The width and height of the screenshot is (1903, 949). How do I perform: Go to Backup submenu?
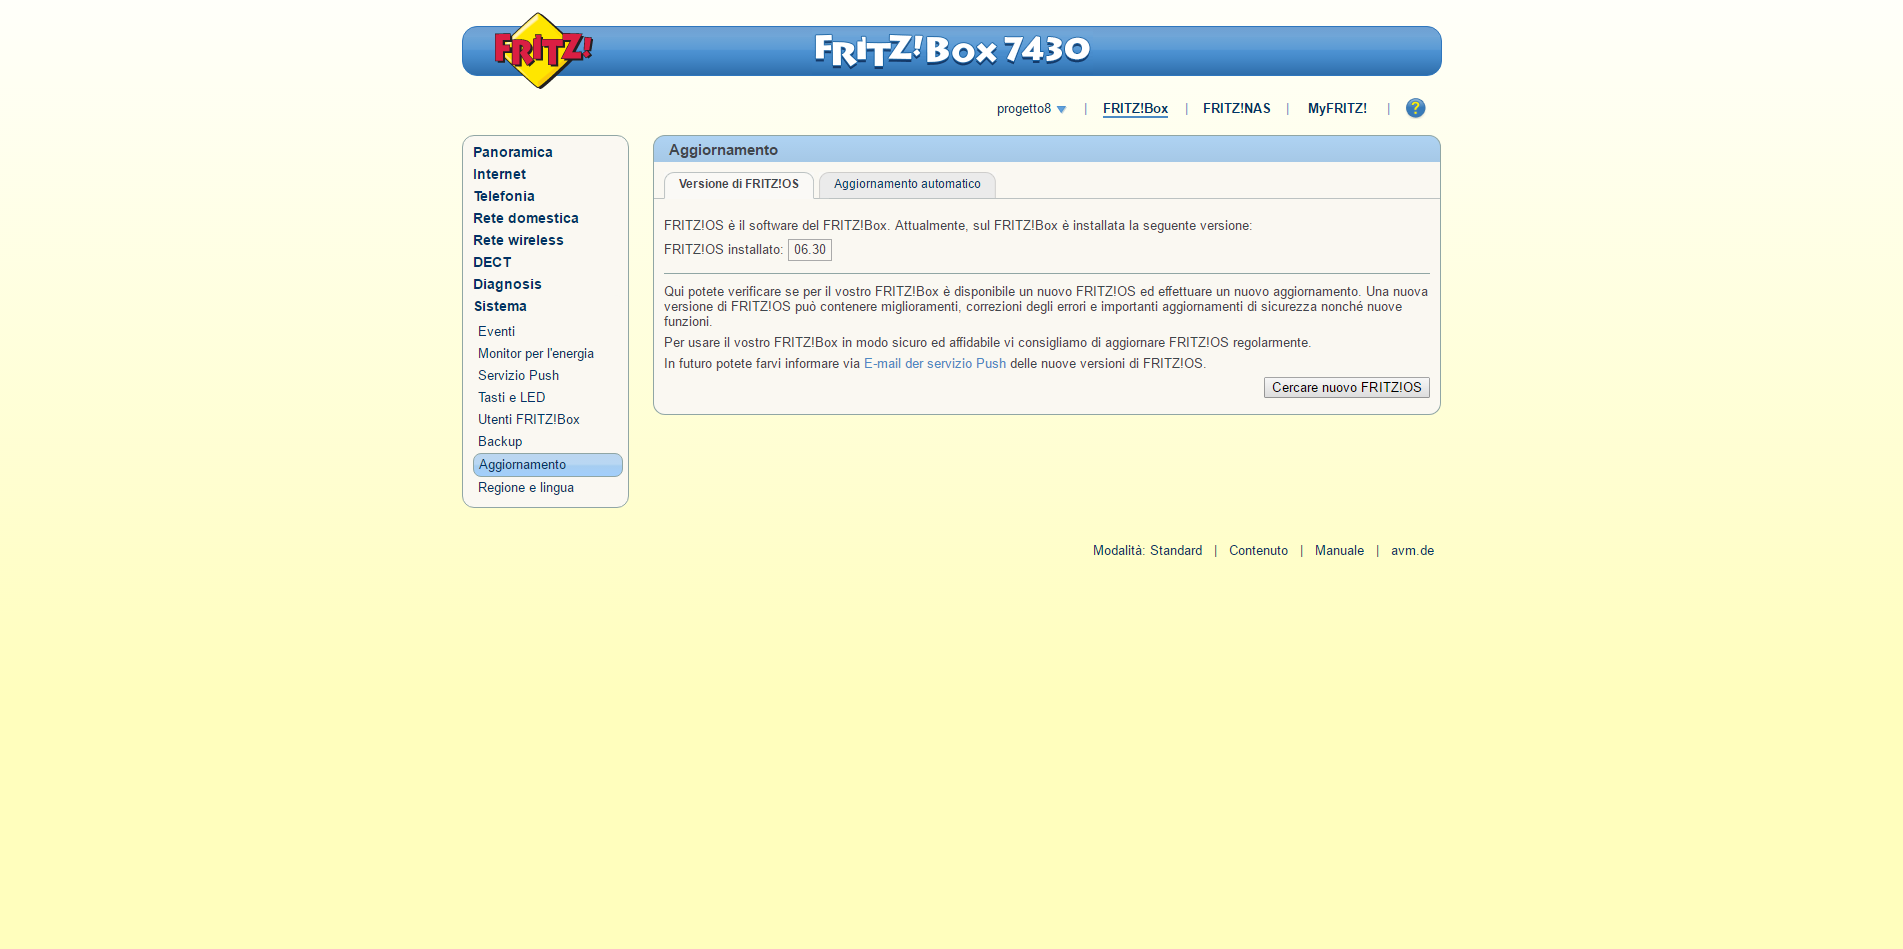click(x=500, y=441)
